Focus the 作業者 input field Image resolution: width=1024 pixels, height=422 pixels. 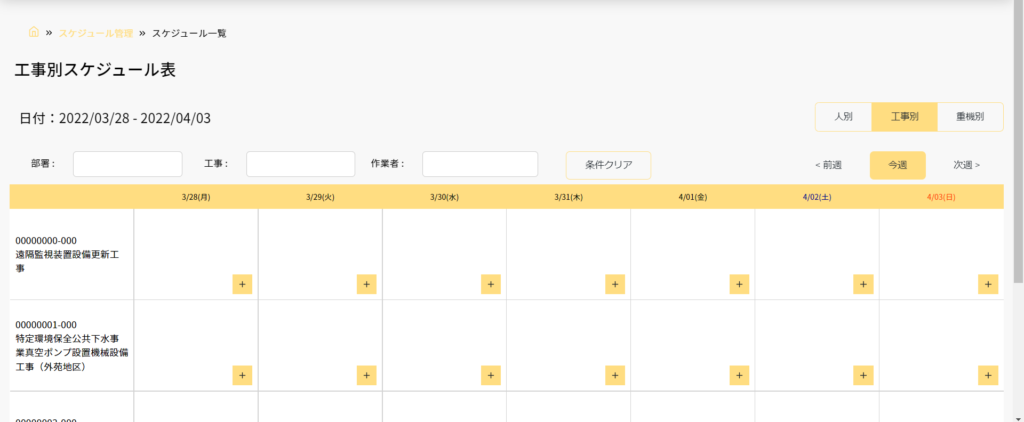tap(480, 164)
